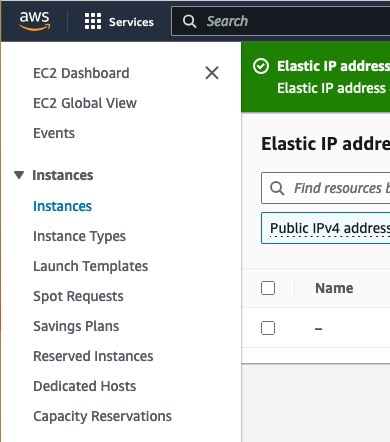390x442 pixels.
Task: Click the magnifier icon in top search bar
Action: (x=189, y=21)
